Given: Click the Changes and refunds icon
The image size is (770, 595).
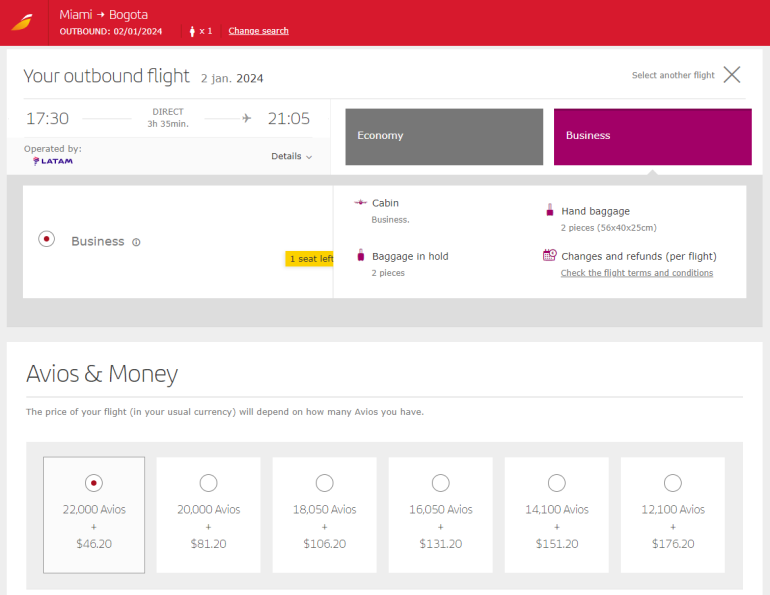Looking at the screenshot, I should (549, 256).
